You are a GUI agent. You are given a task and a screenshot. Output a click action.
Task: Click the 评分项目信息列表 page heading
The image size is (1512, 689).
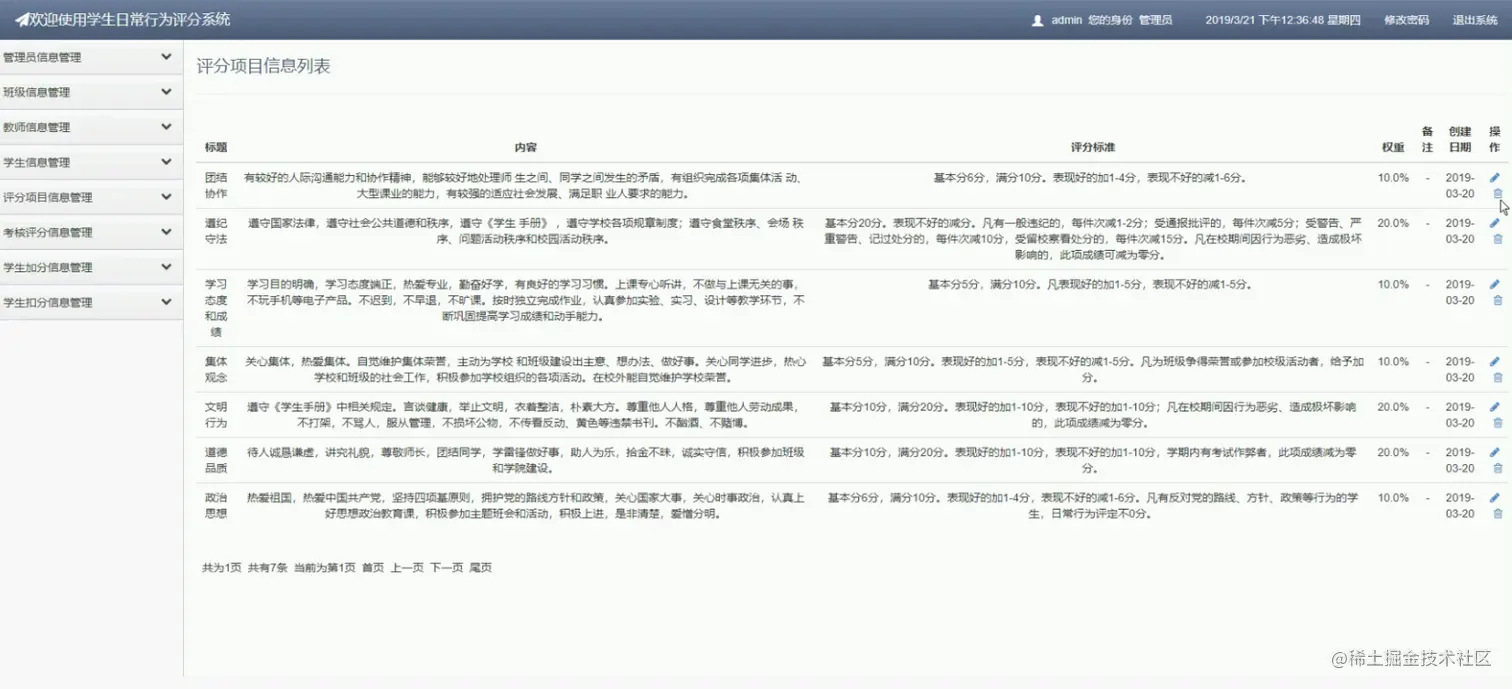click(263, 67)
